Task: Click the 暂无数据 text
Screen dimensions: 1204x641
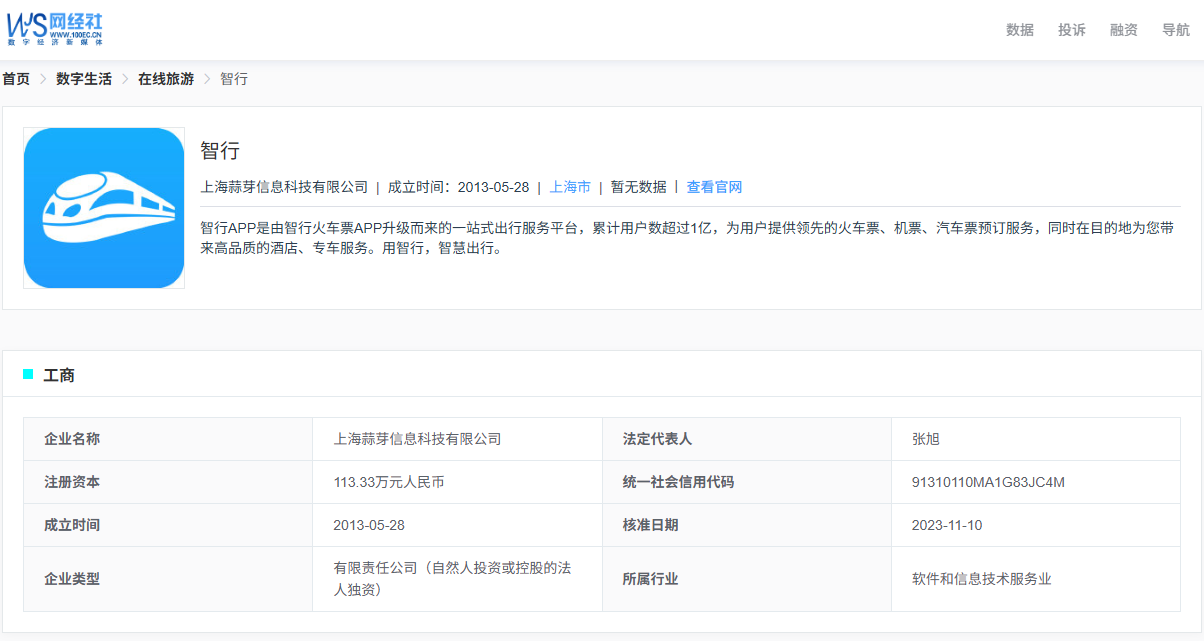Action: tap(638, 187)
